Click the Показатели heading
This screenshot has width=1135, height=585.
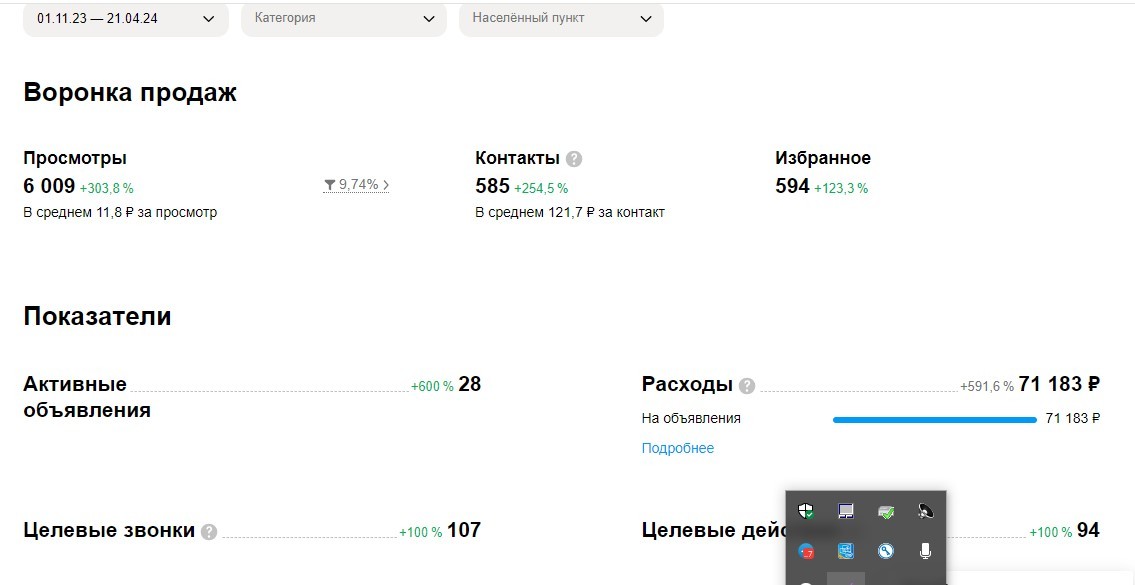pyautogui.click(x=97, y=316)
